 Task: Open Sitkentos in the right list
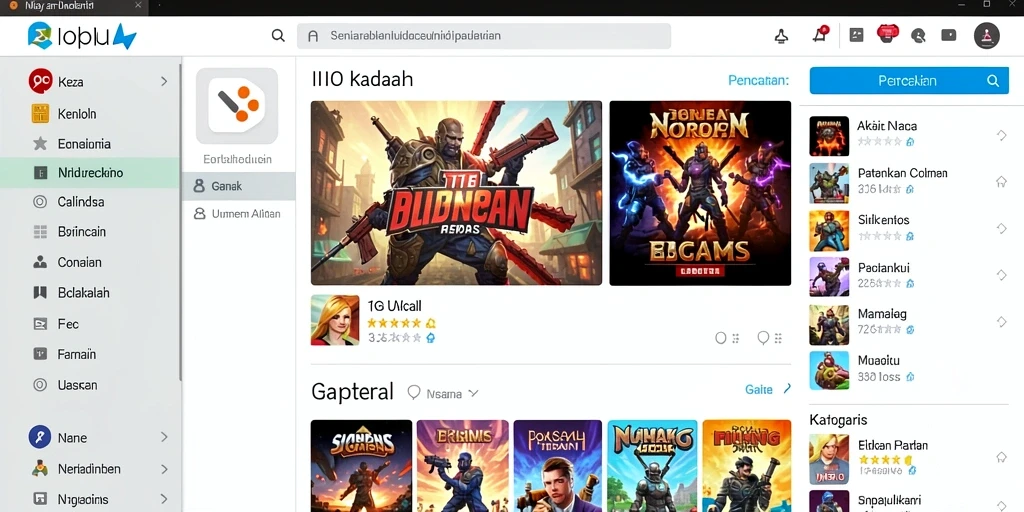[x=909, y=230]
